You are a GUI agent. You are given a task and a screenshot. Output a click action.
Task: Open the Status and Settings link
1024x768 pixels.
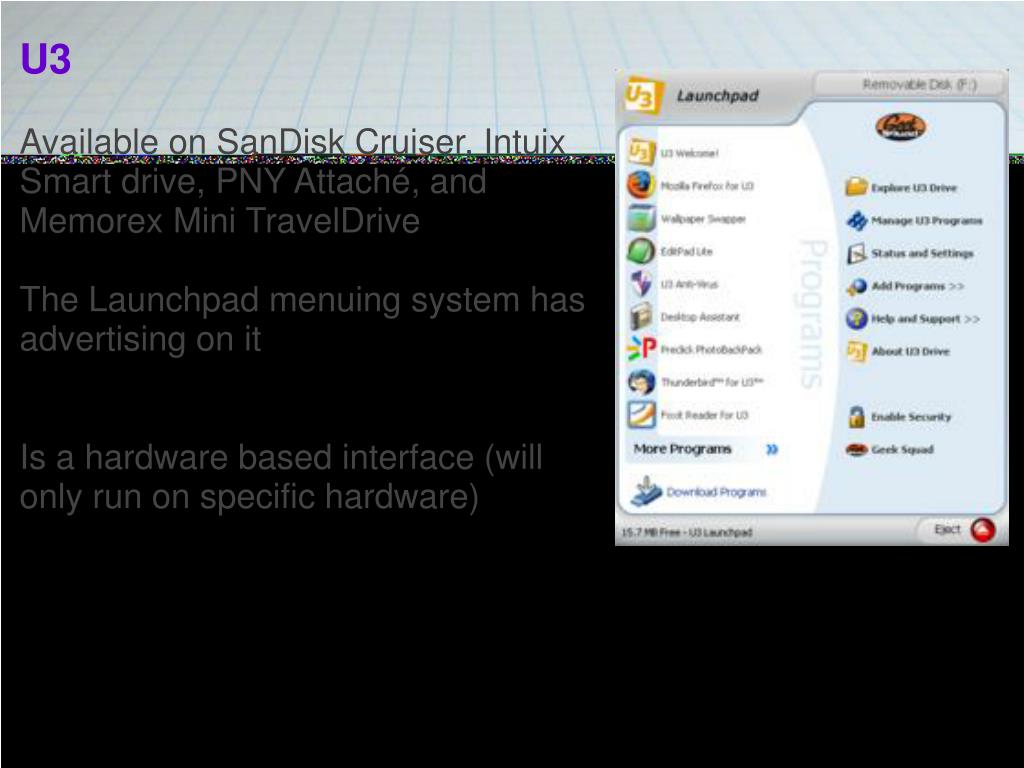point(922,253)
